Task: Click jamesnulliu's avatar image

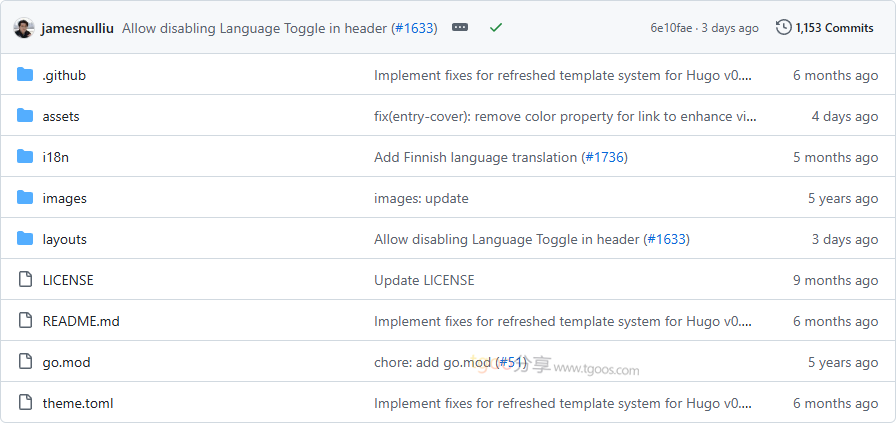Action: click(x=25, y=28)
